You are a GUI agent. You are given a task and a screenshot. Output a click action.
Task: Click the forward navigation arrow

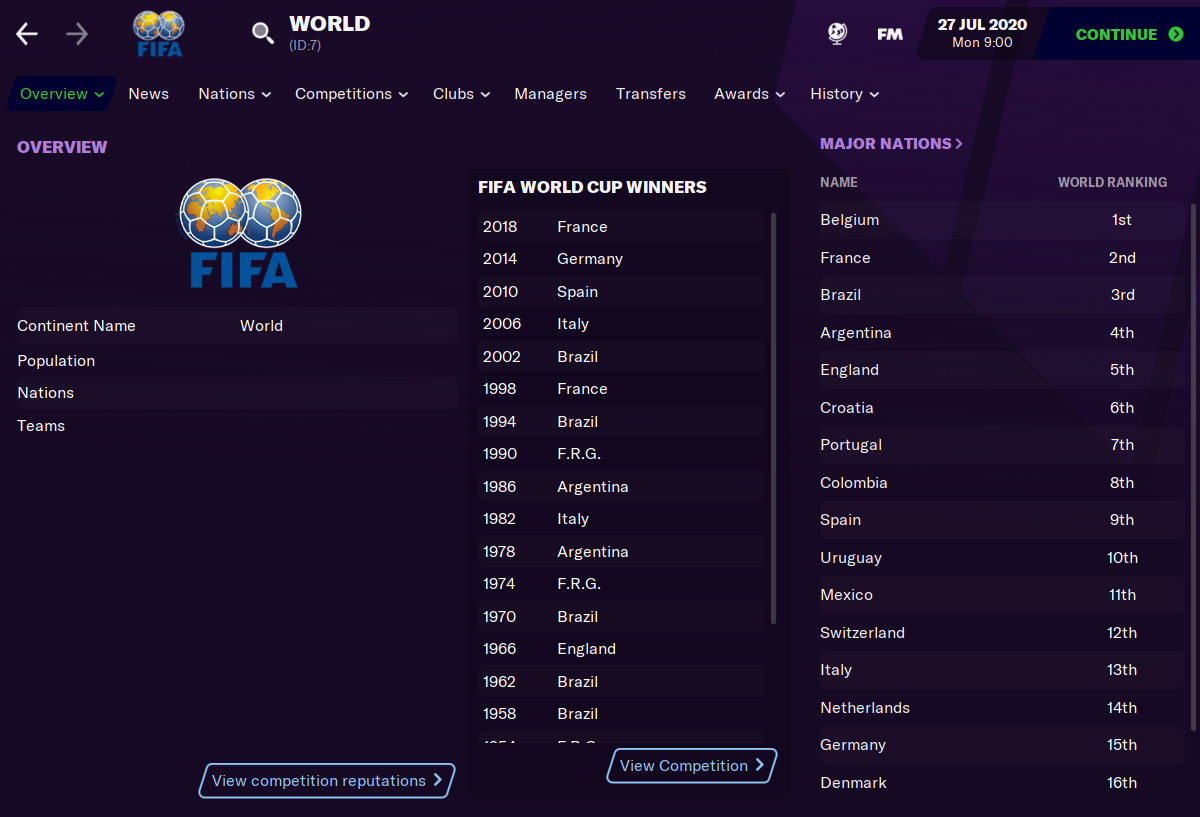(x=76, y=33)
